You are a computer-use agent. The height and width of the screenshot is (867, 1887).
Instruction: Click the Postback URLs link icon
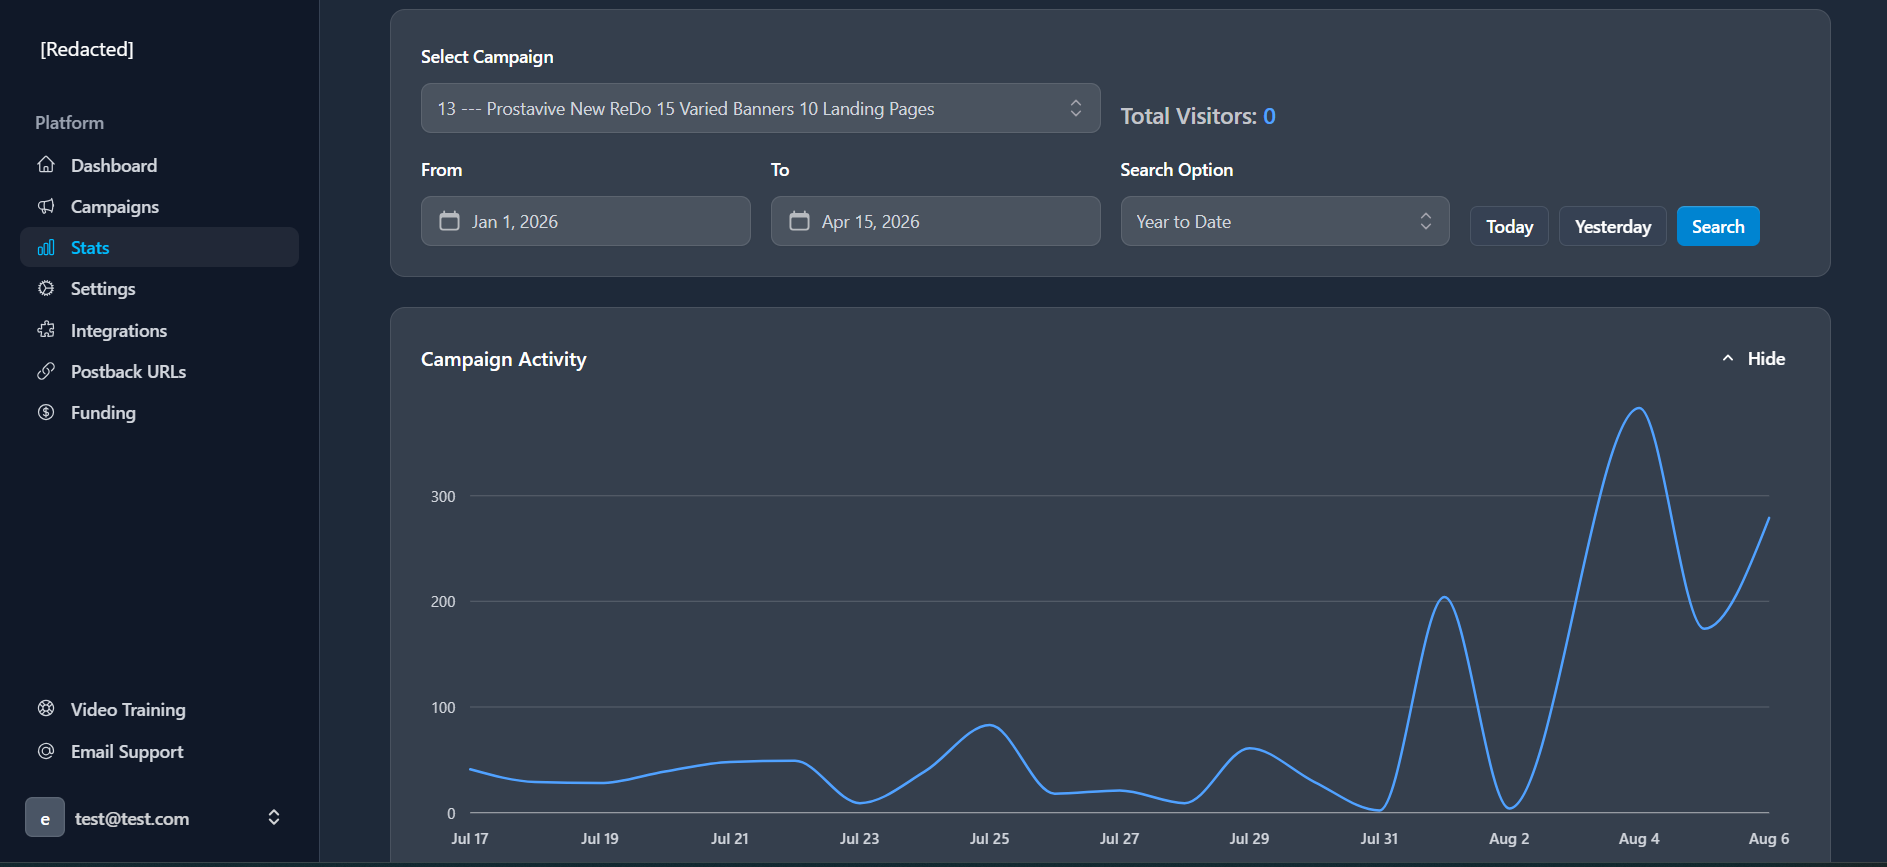(x=46, y=371)
